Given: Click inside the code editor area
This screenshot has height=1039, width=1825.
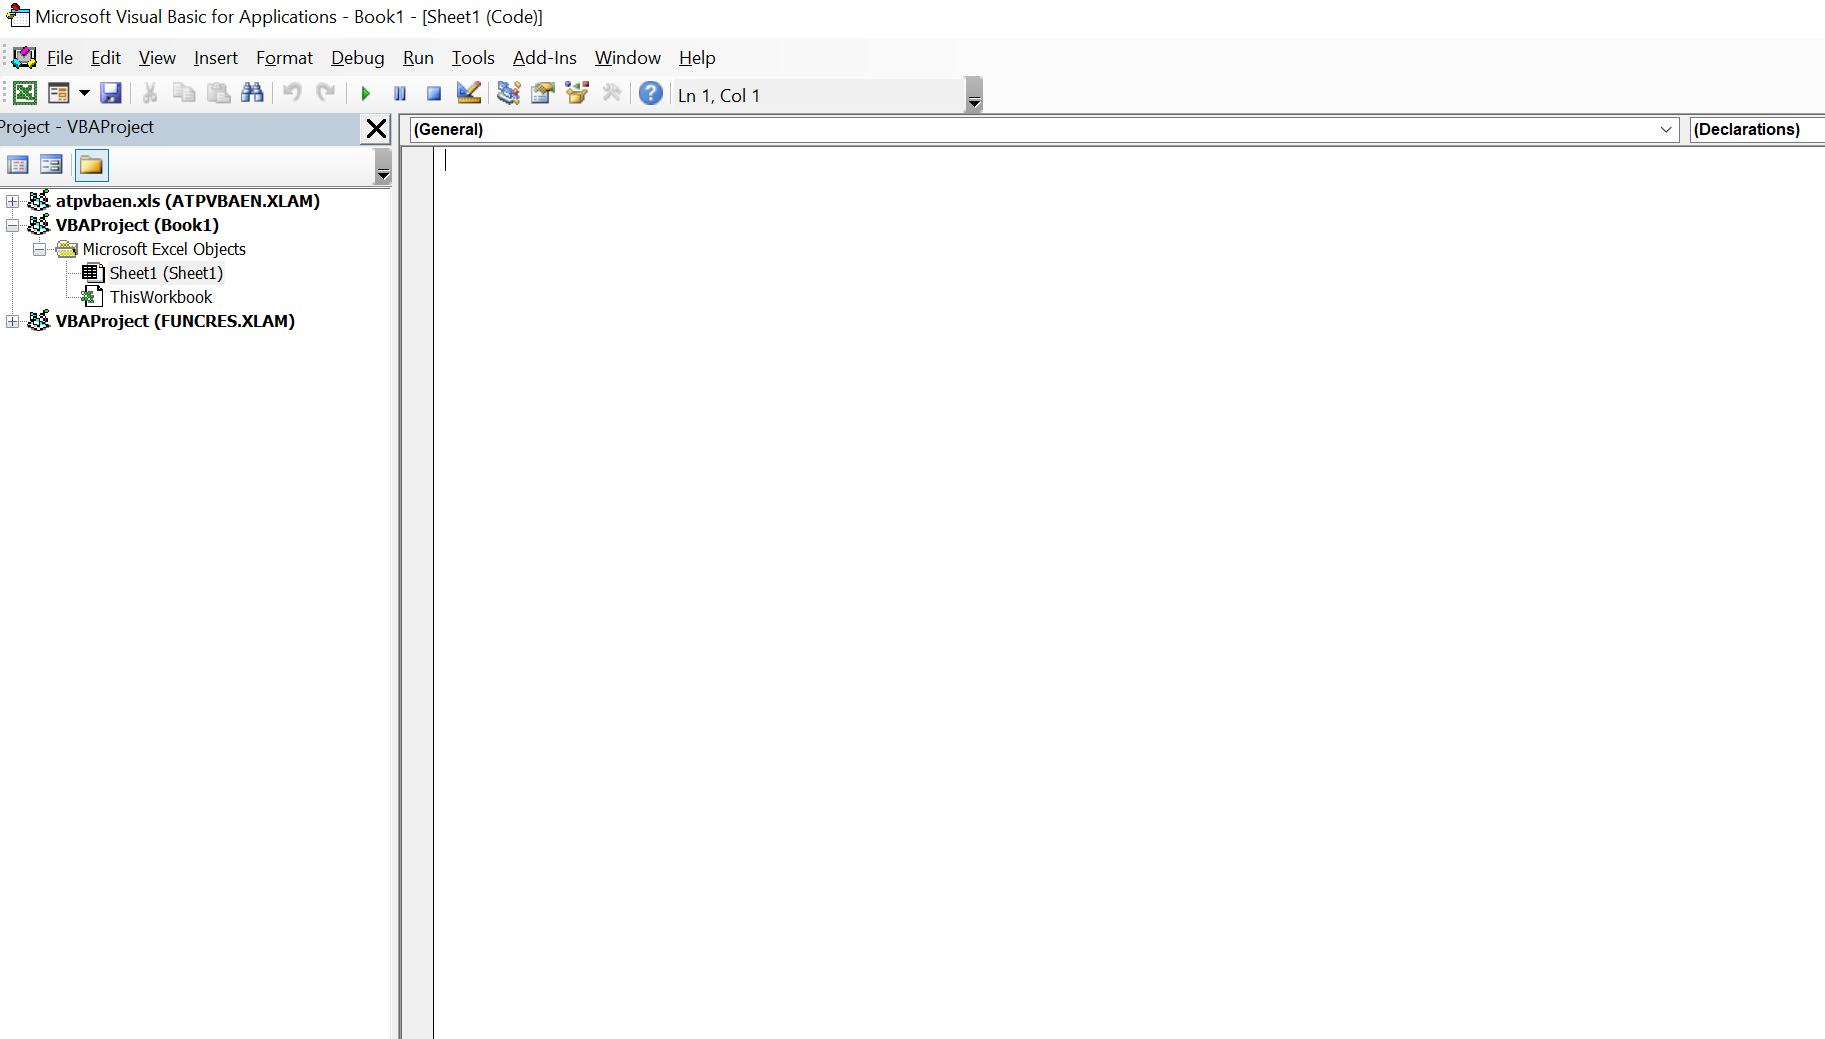Looking at the screenshot, I should pyautogui.click(x=1129, y=593).
